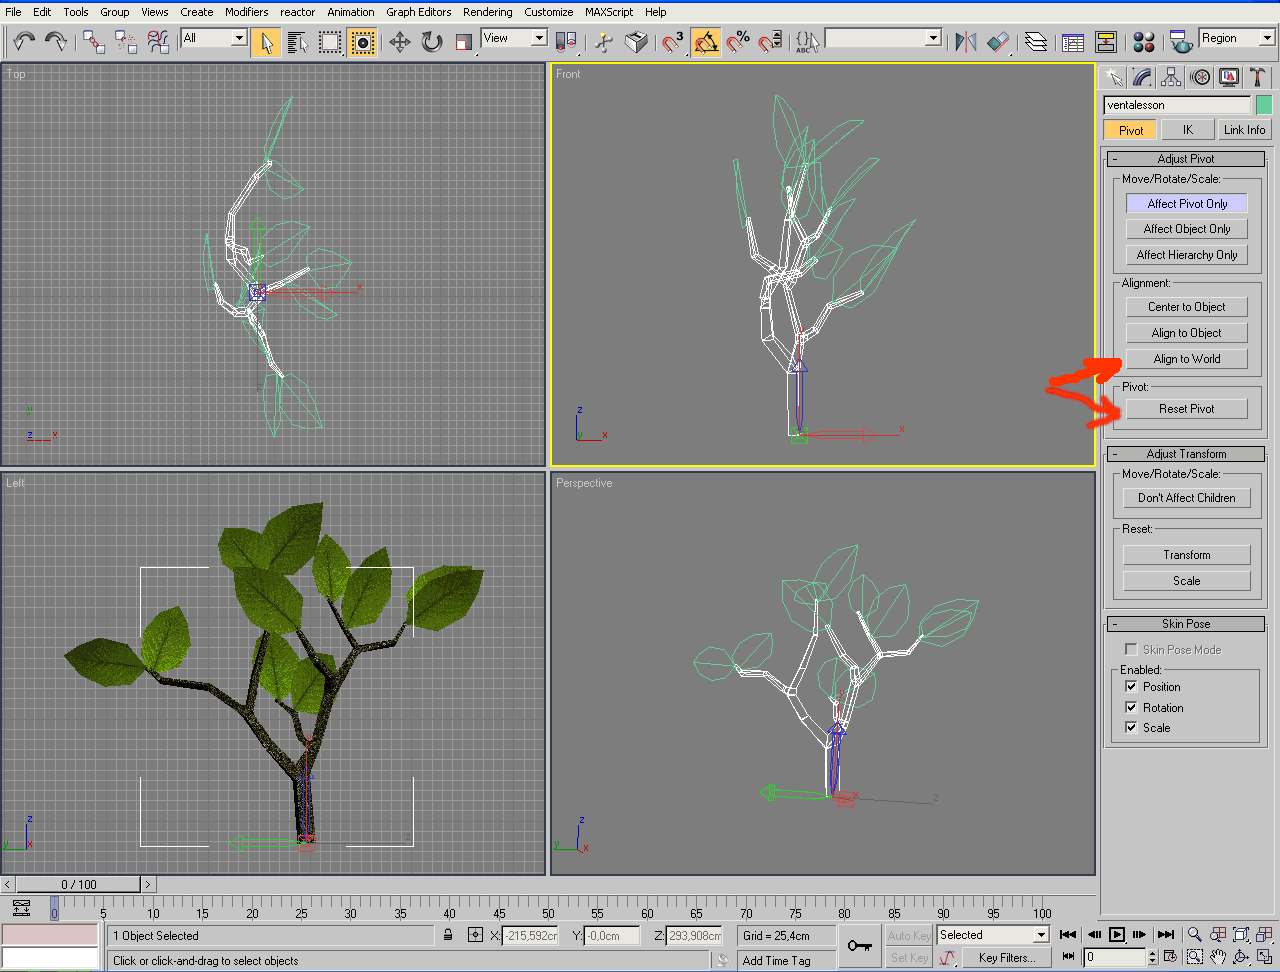Click the Pan view hand icon
This screenshot has height=972, width=1280.
point(1217,957)
